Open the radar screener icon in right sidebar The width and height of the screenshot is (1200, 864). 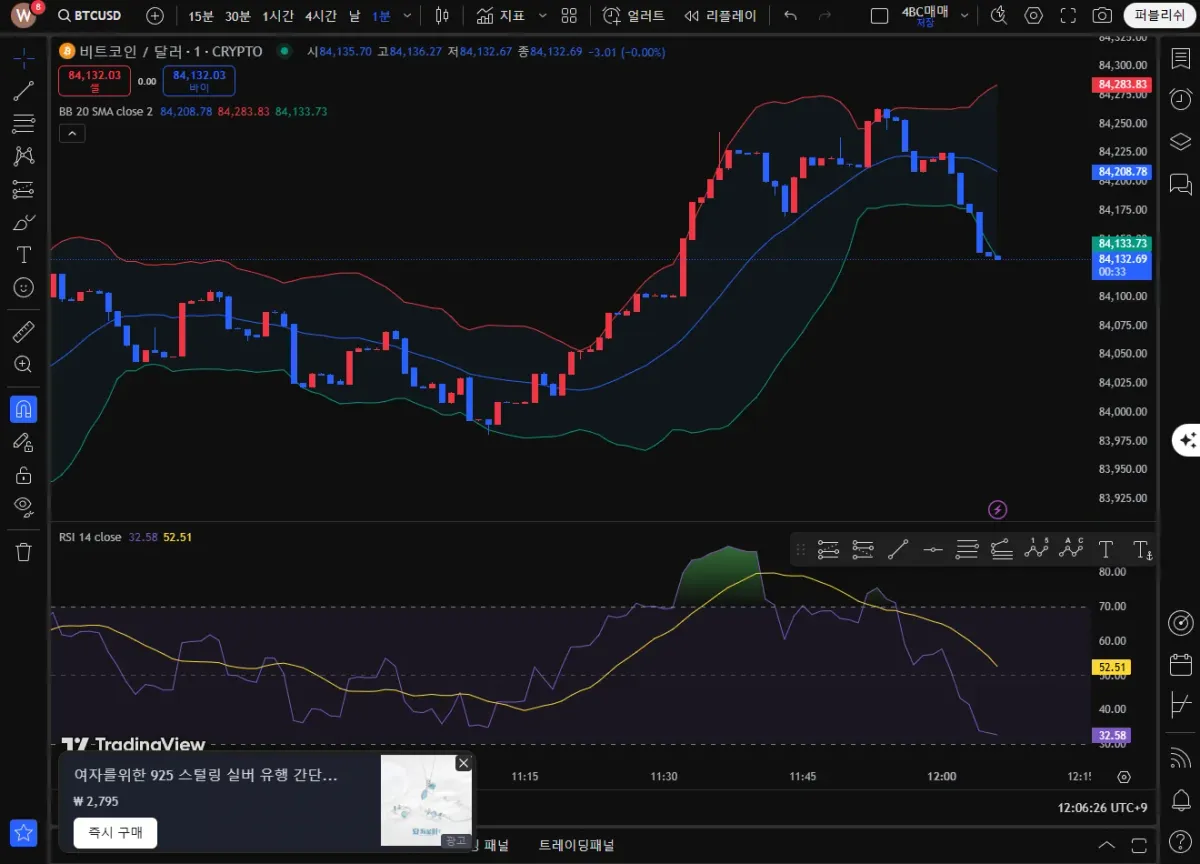click(x=1181, y=622)
